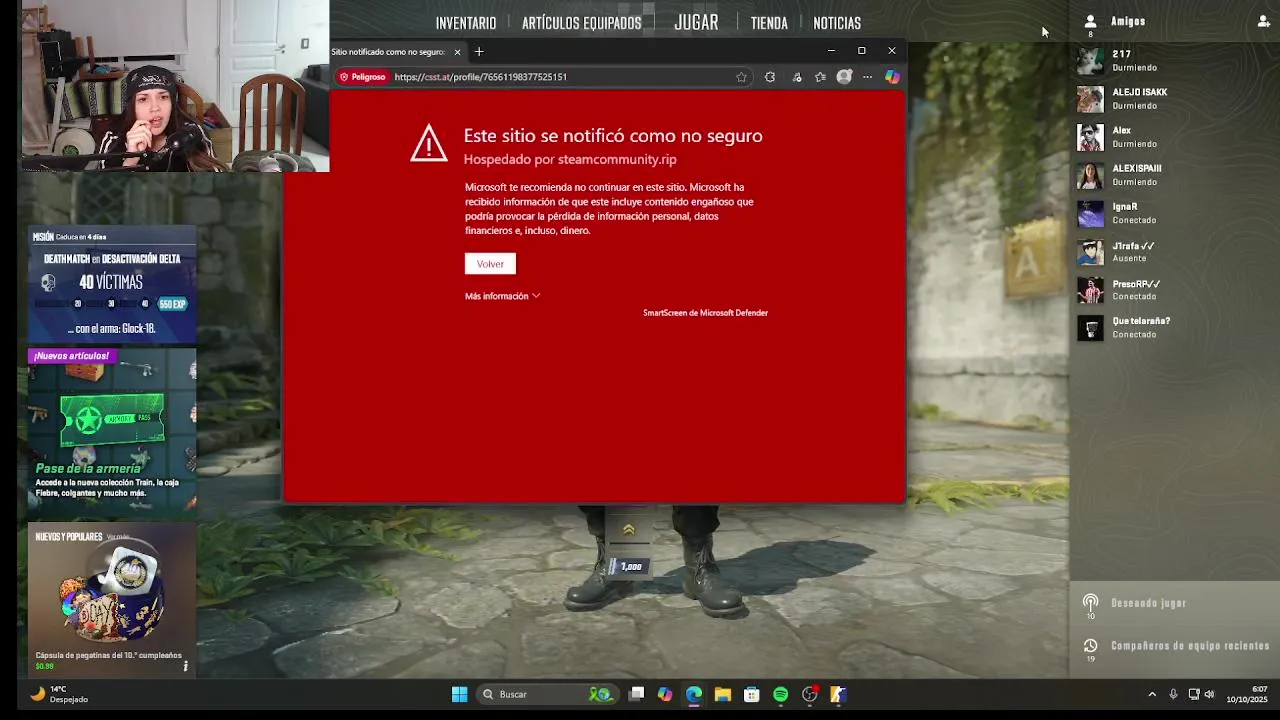This screenshot has width=1280, height=720.
Task: Open Edge favorites list icon
Action: (820, 77)
